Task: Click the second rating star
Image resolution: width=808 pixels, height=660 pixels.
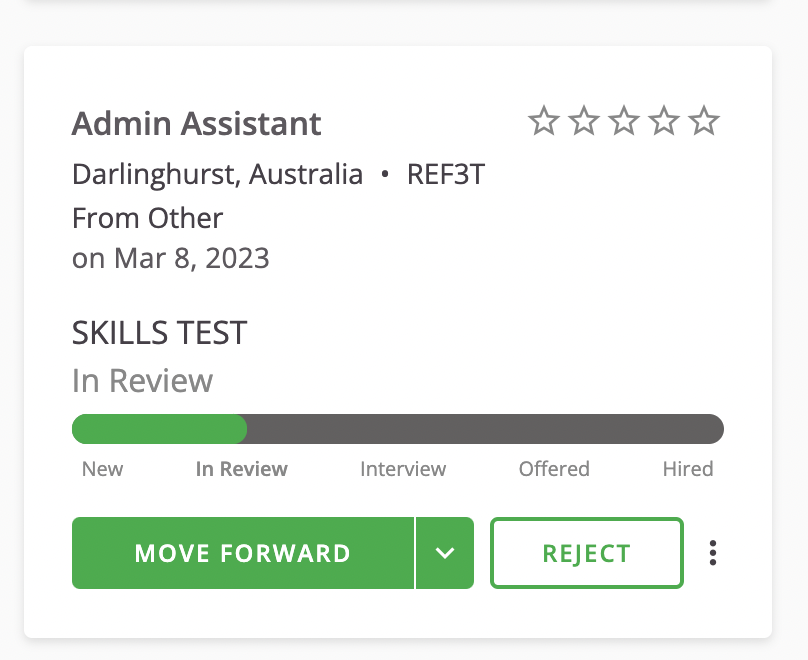Action: pyautogui.click(x=584, y=122)
